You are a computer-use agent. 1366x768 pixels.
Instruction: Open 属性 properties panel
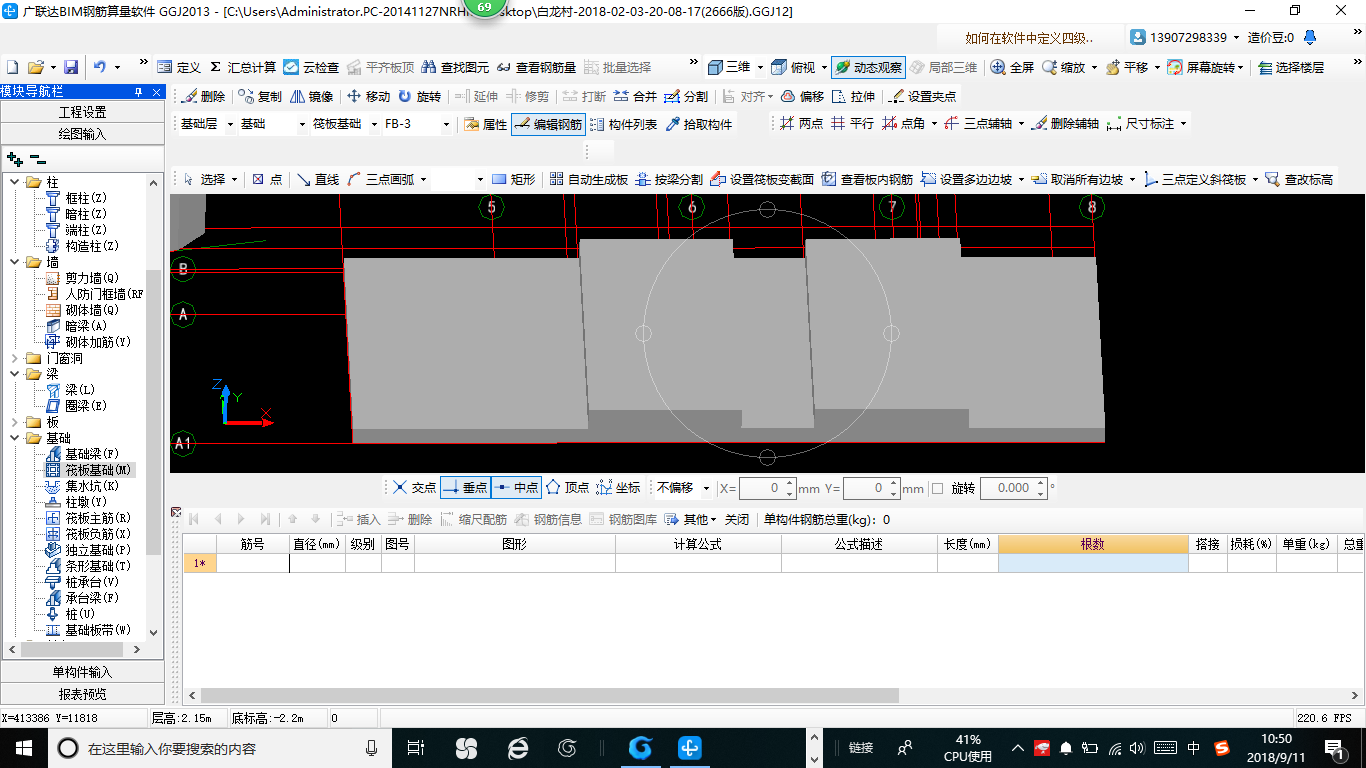[x=485, y=124]
